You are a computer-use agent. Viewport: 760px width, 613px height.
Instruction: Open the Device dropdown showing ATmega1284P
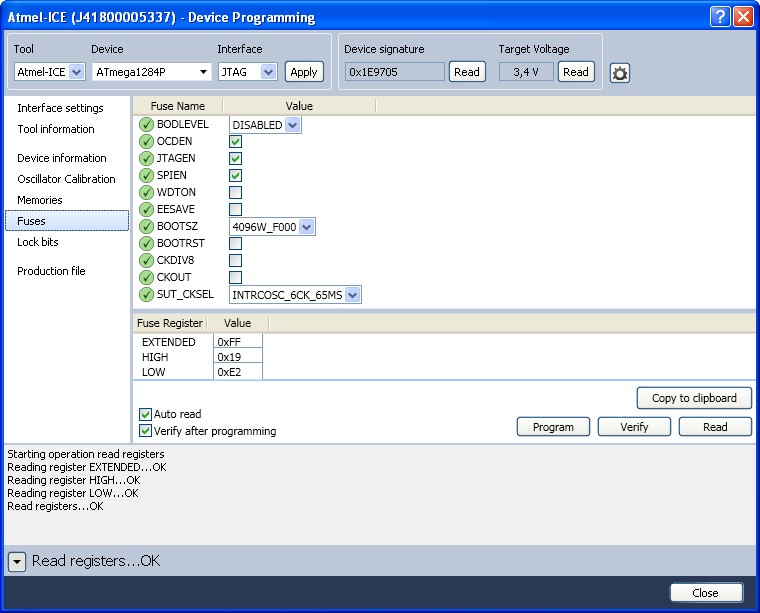click(152, 72)
